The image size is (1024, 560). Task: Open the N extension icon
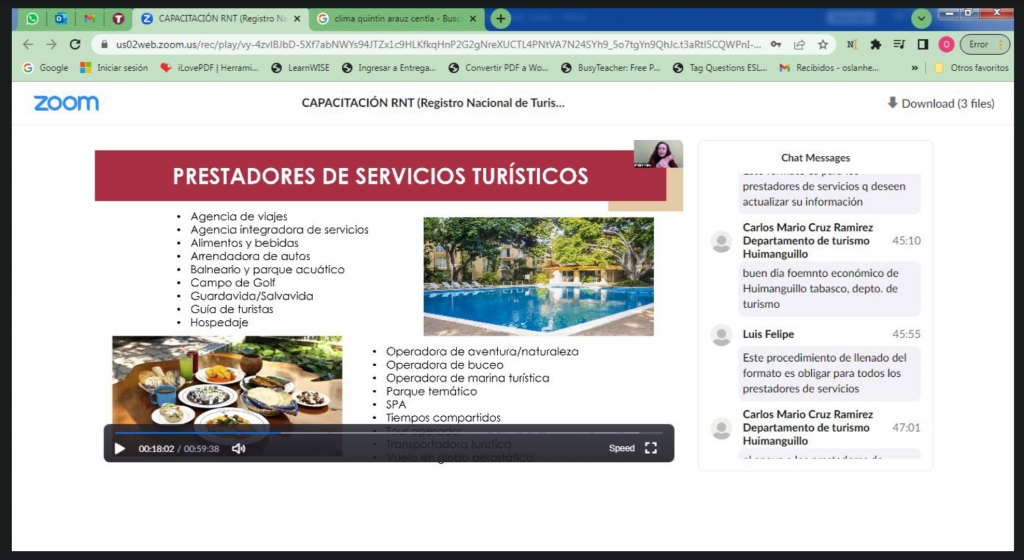[852, 44]
